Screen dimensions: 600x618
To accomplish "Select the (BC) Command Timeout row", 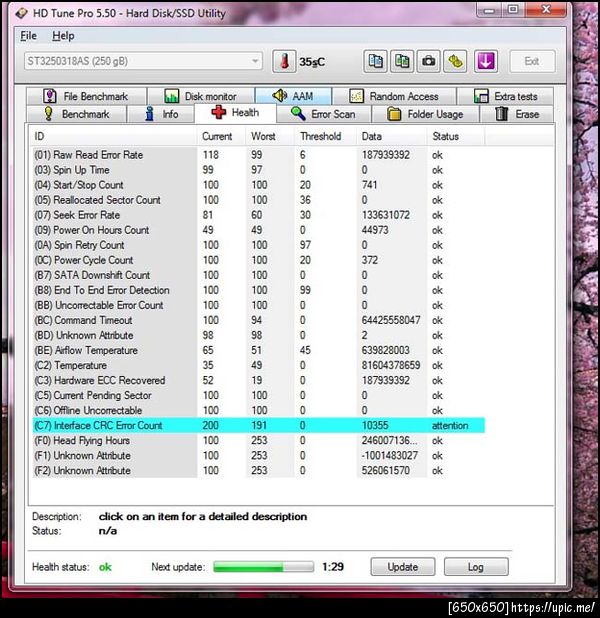I will coord(259,320).
